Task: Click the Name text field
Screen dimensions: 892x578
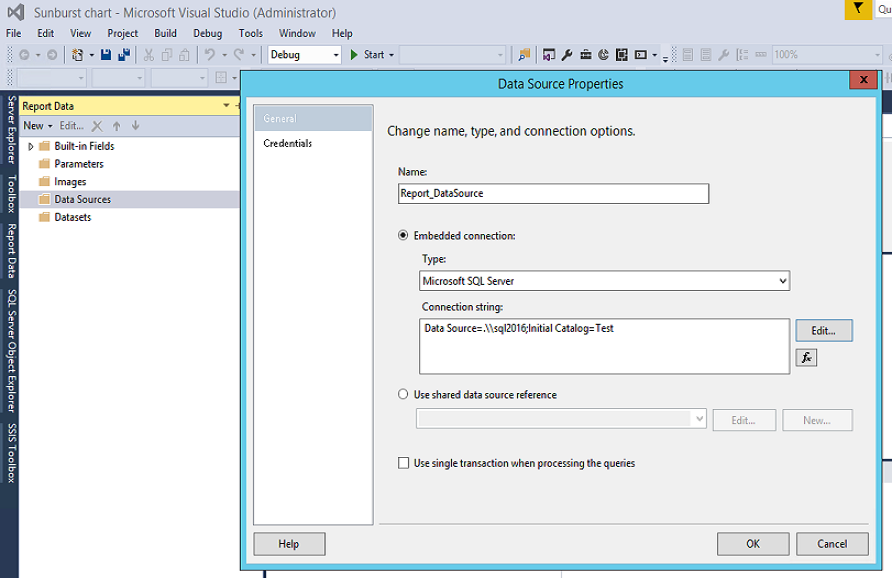Action: tap(553, 194)
